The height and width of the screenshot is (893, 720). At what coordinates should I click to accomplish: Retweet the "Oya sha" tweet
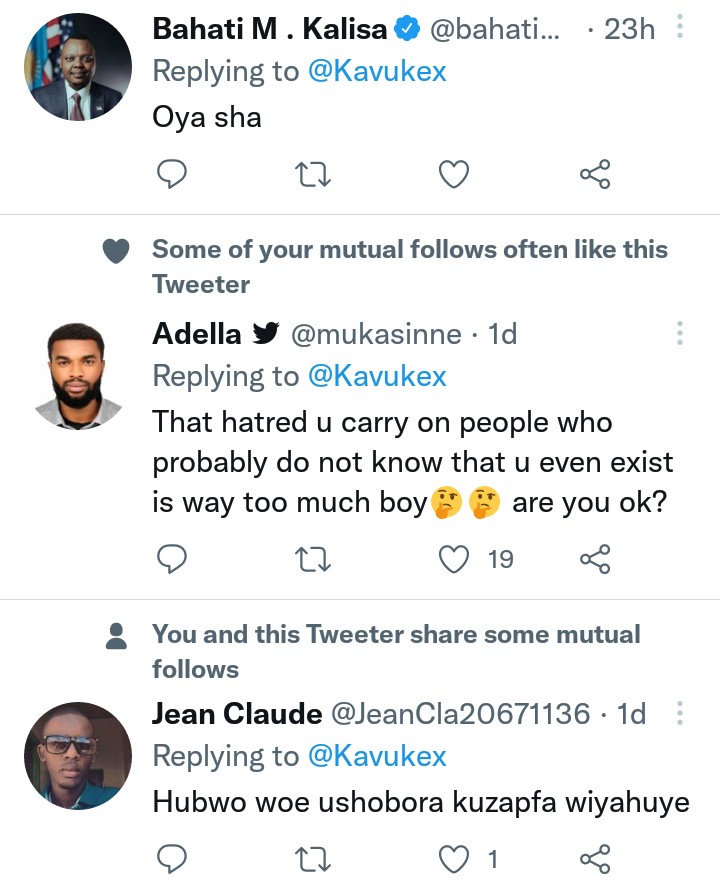pyautogui.click(x=313, y=175)
